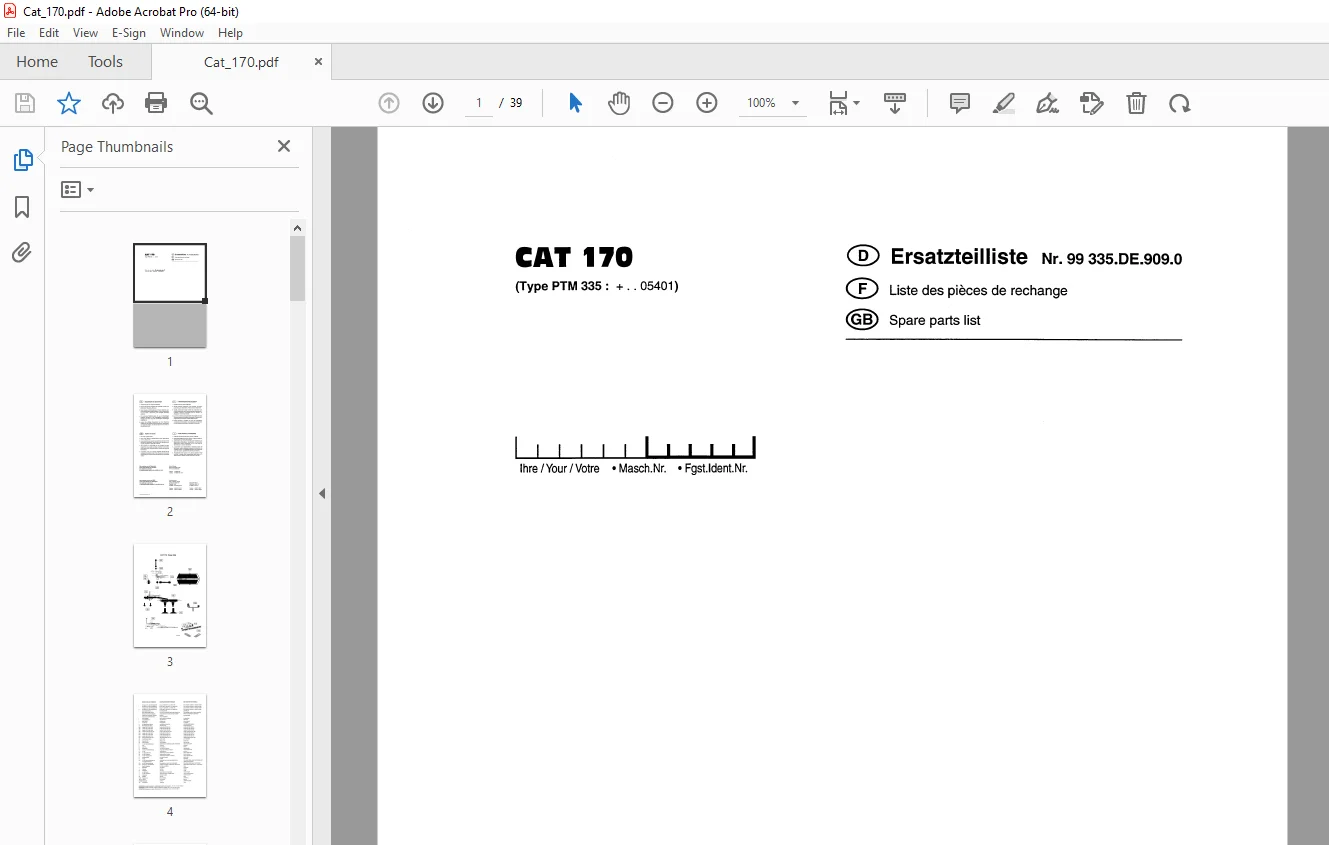Image resolution: width=1329 pixels, height=845 pixels.
Task: Delete page with the trash icon
Action: click(1136, 103)
